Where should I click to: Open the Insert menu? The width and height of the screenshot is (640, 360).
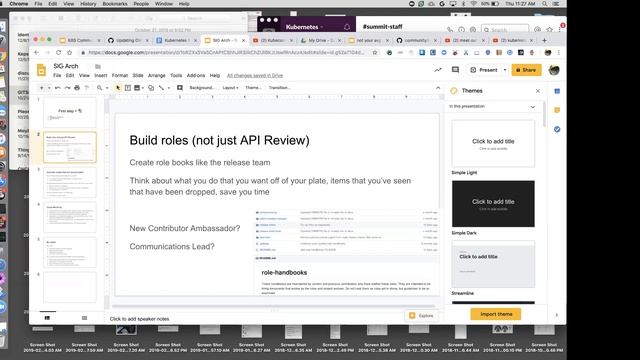click(101, 76)
